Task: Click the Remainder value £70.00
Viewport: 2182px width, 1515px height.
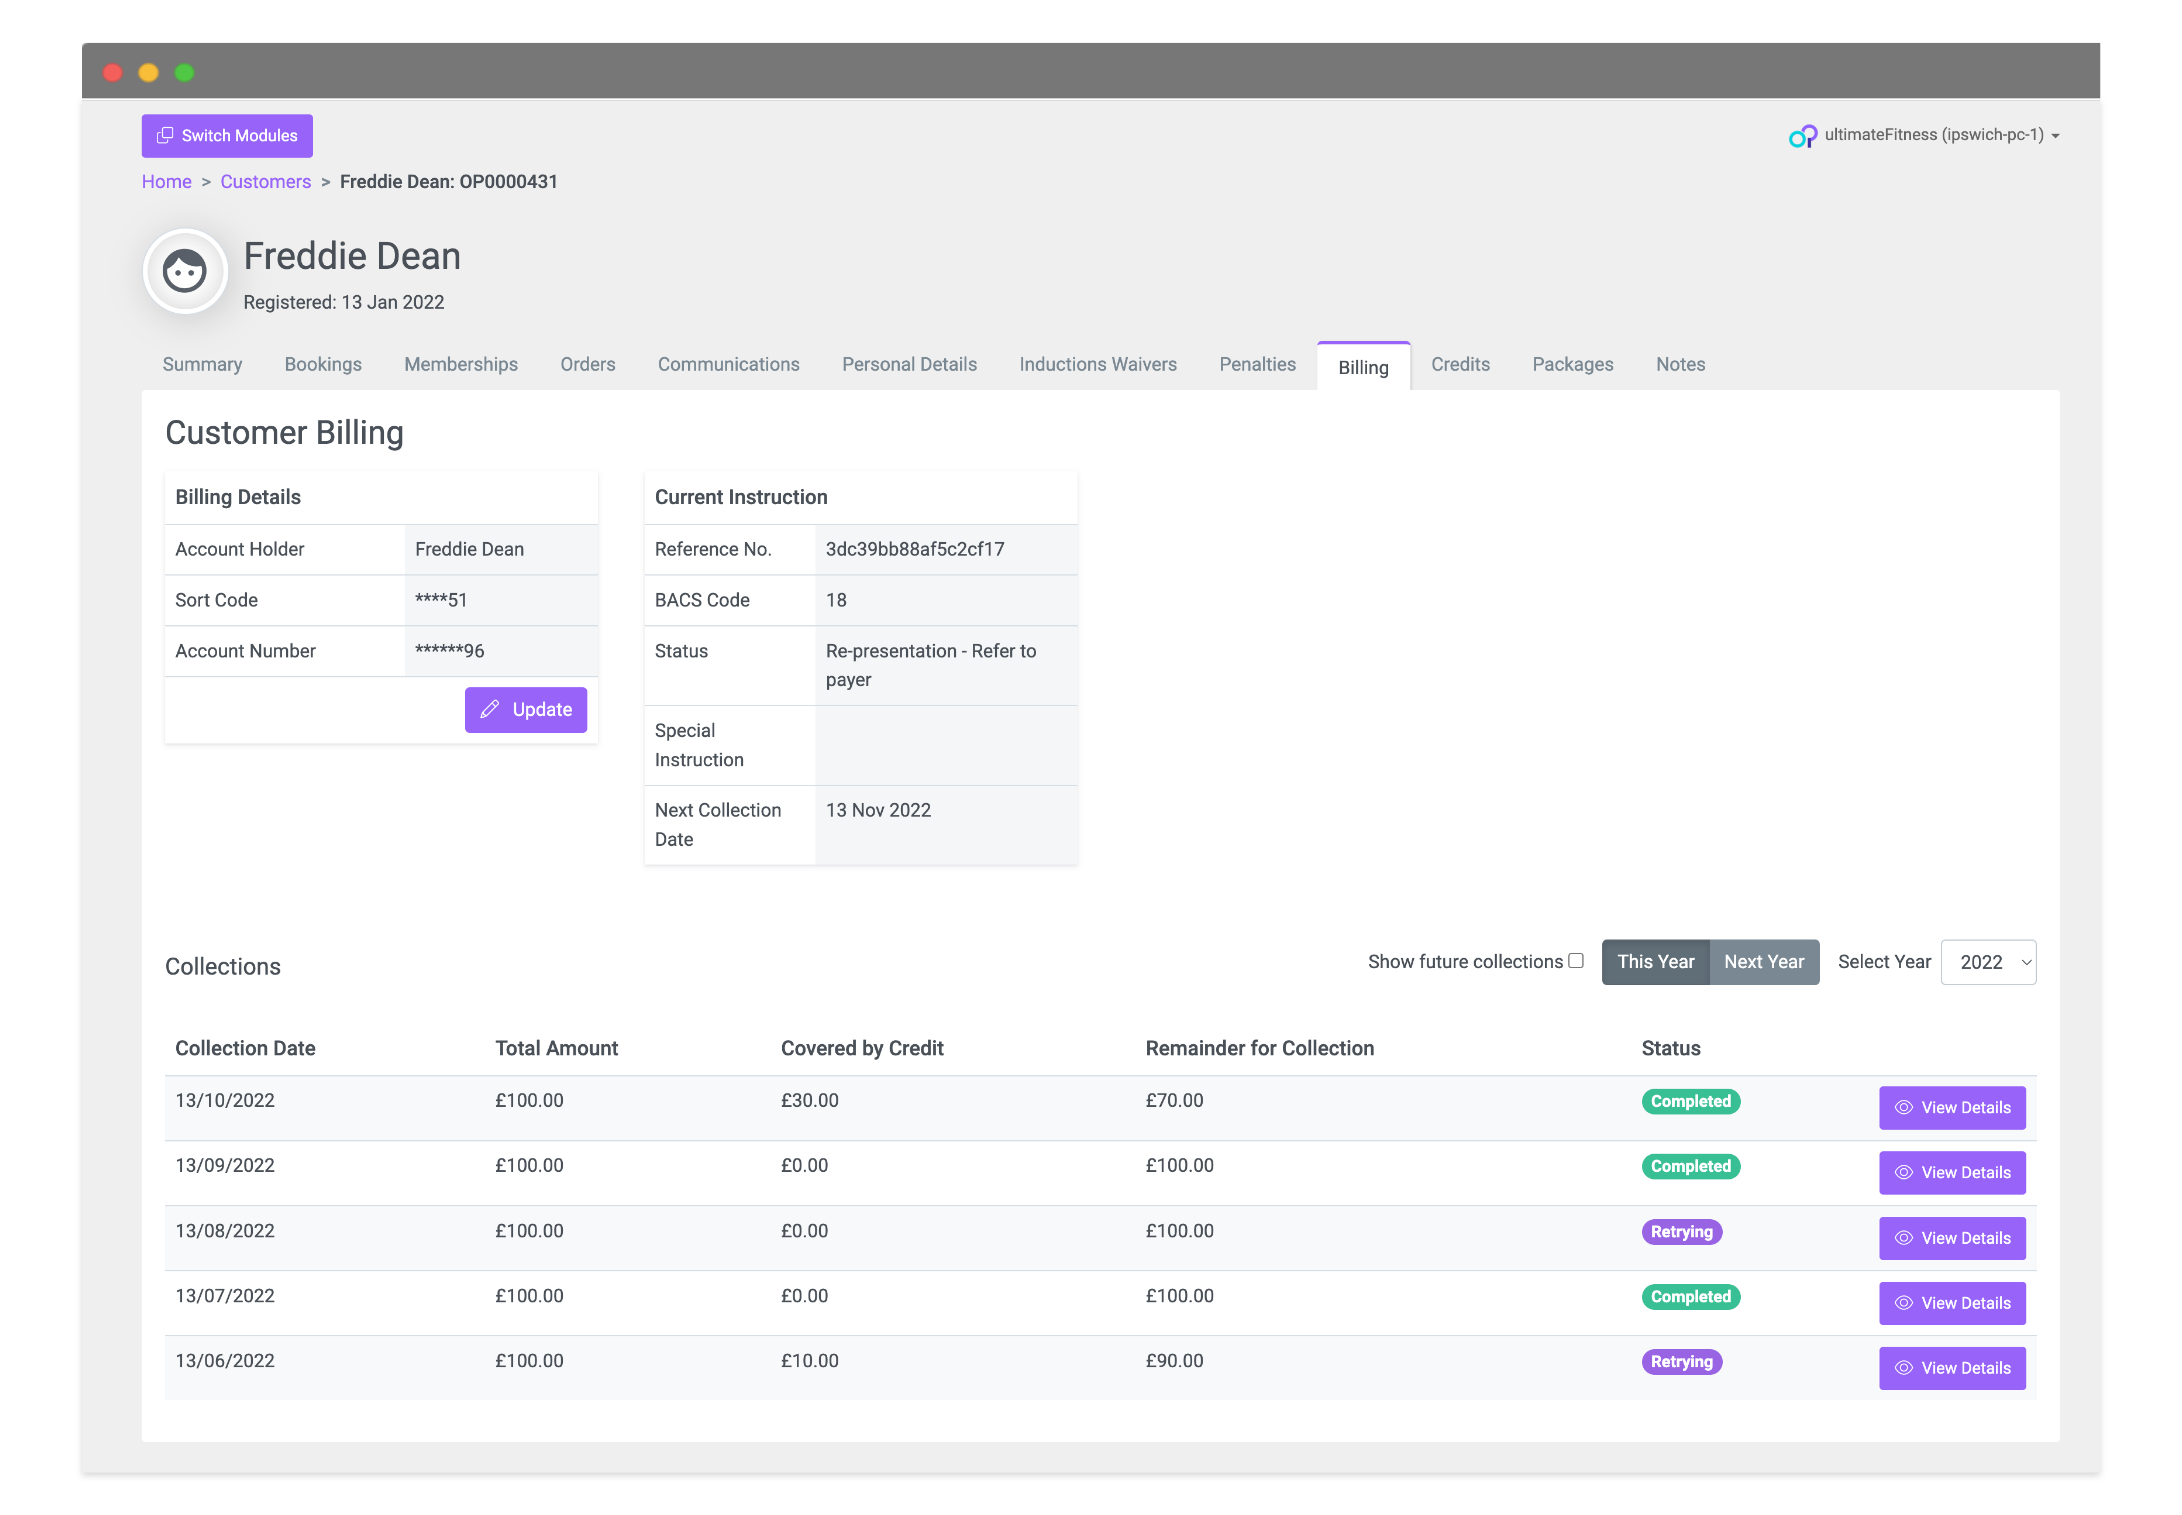Action: coord(1175,1100)
